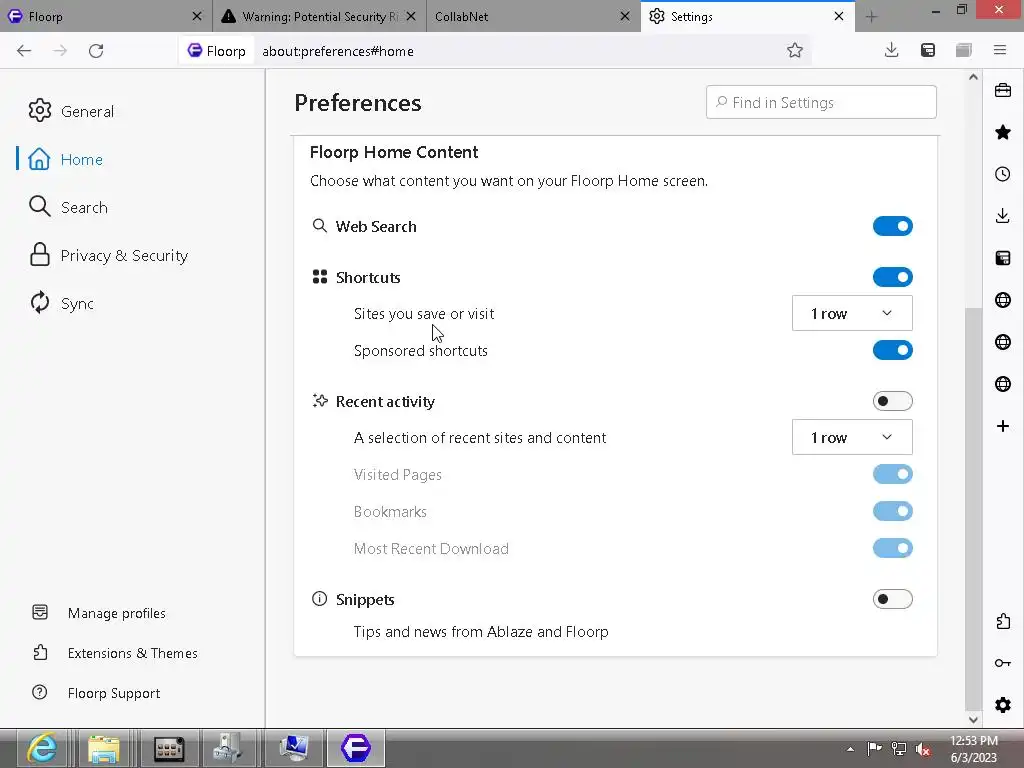Open the history clock in sidebar
The image size is (1024, 768).
tap(1003, 174)
